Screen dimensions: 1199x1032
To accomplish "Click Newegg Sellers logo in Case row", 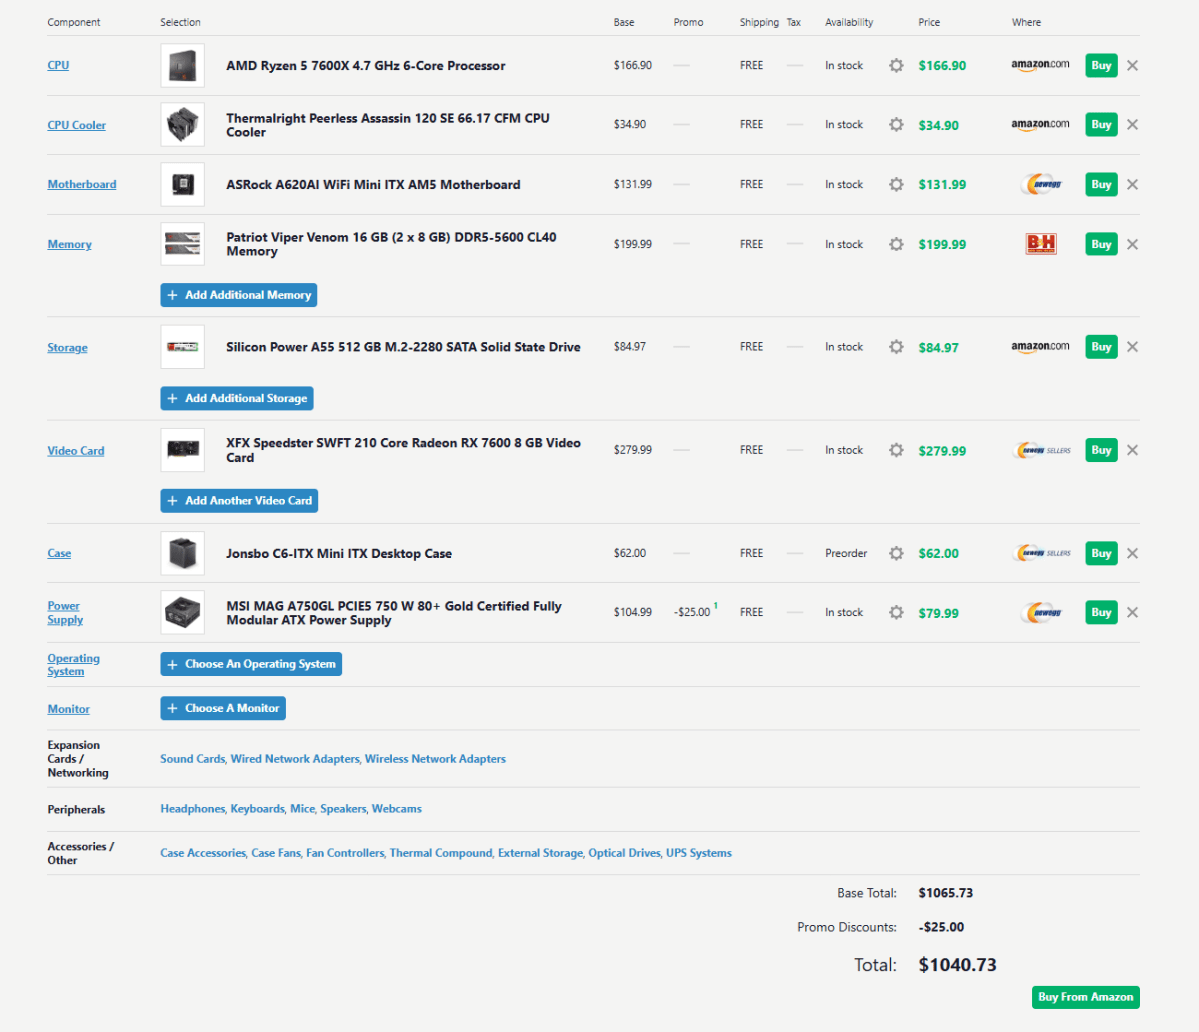I will pyautogui.click(x=1041, y=553).
